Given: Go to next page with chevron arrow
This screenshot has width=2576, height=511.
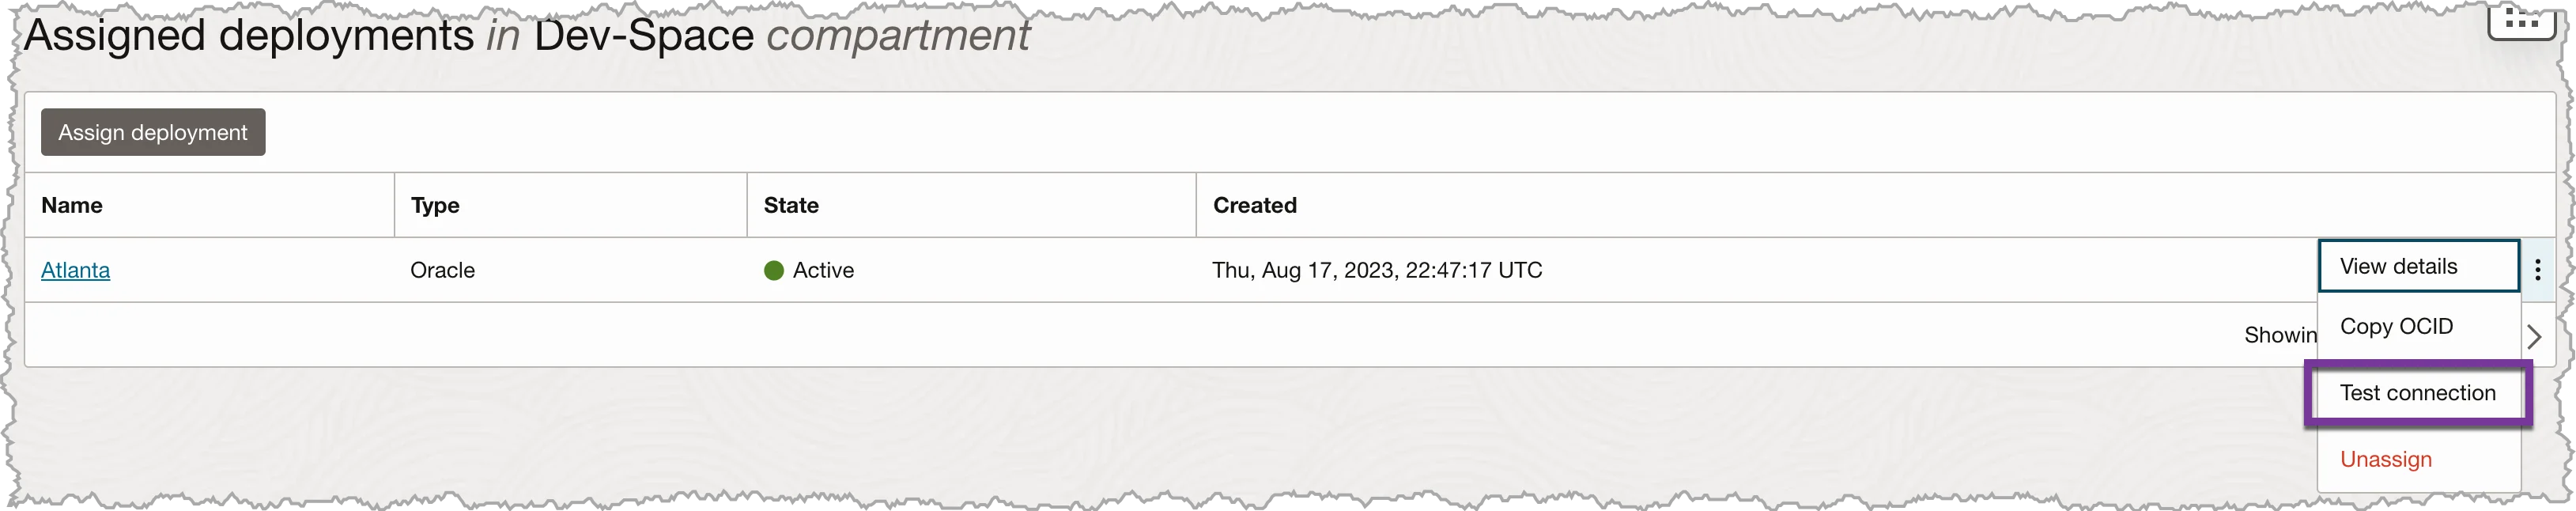Looking at the screenshot, I should (x=2533, y=336).
